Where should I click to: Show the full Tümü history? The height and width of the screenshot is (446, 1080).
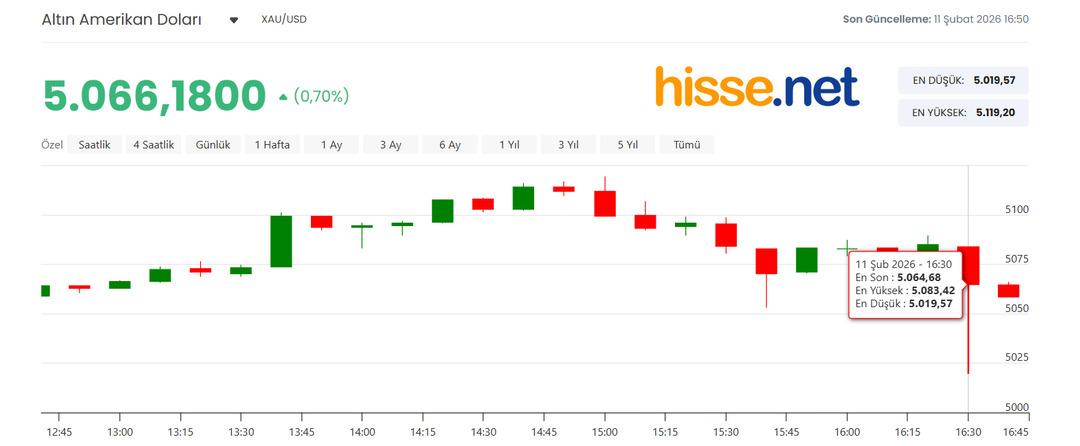(x=687, y=145)
